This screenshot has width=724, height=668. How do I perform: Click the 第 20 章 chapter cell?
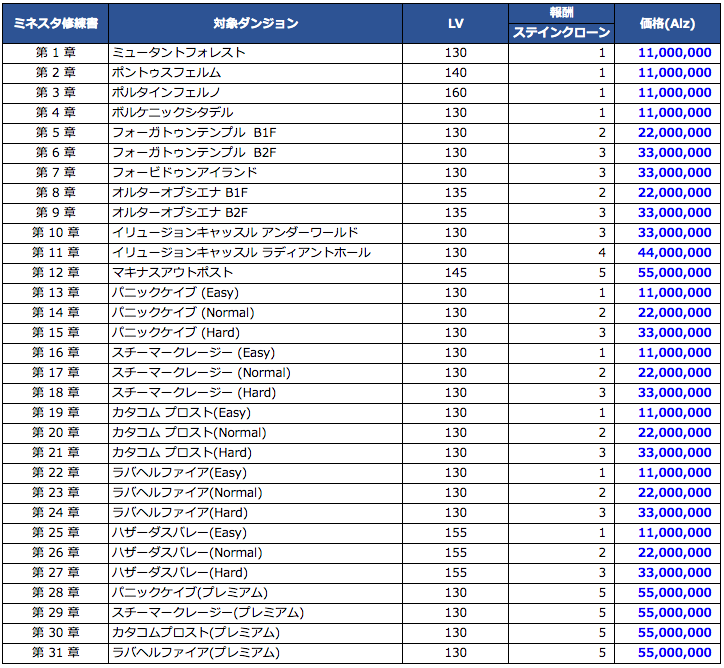tap(55, 433)
